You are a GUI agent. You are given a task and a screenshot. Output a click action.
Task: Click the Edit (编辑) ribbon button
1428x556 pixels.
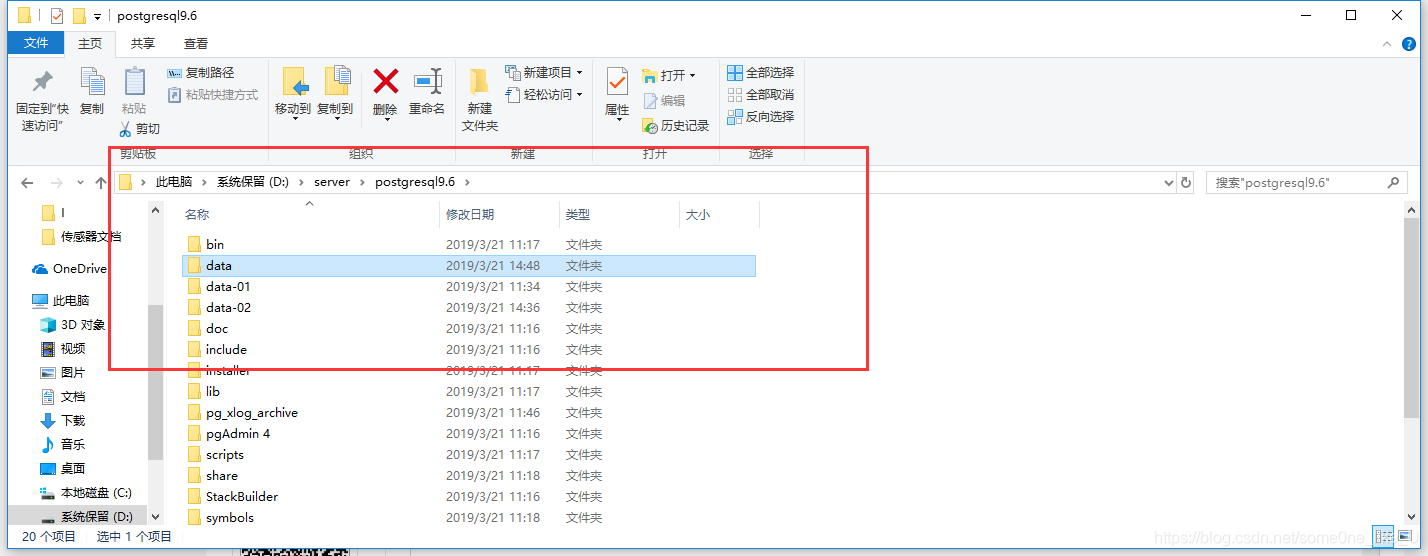[x=664, y=101]
